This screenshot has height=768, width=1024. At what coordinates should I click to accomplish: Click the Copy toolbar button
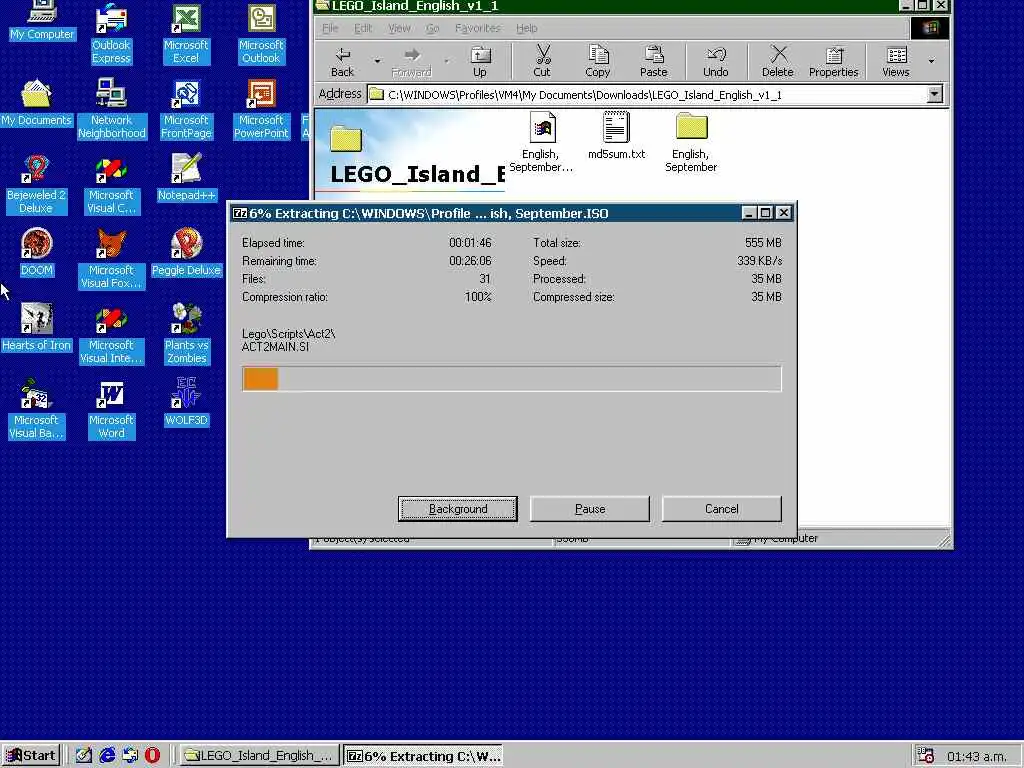tap(598, 61)
